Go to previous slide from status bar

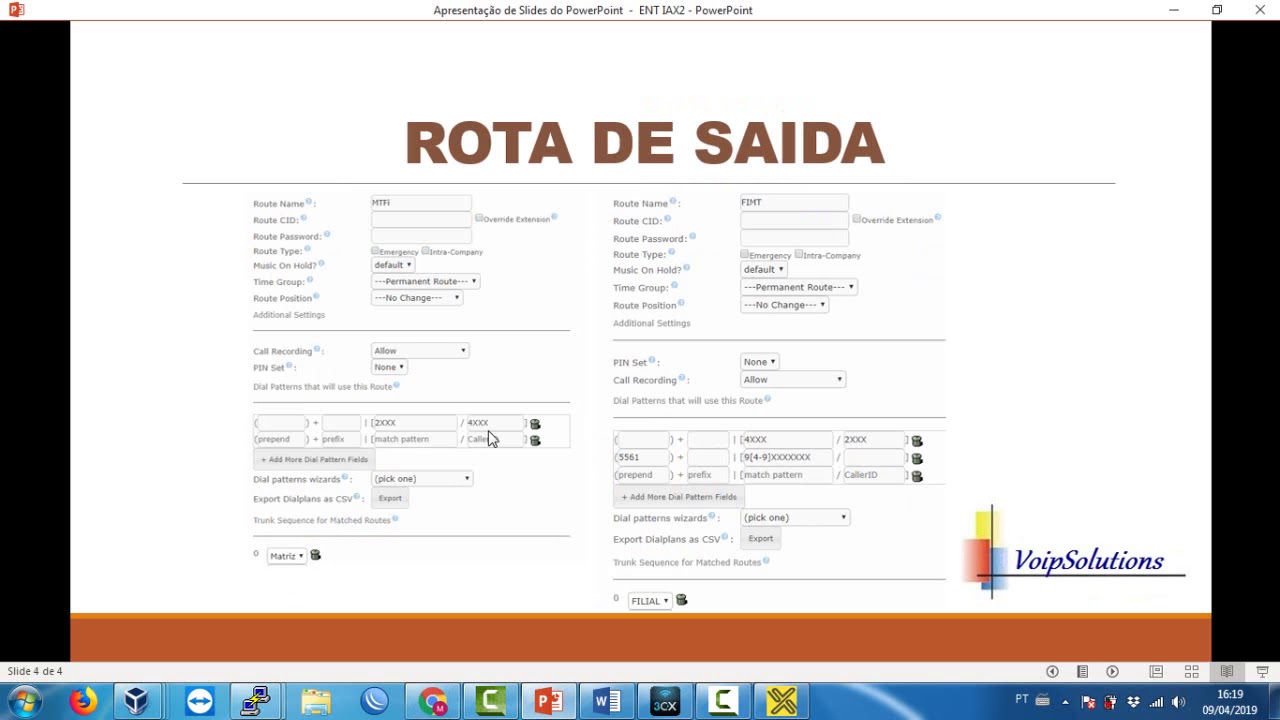tap(1052, 671)
